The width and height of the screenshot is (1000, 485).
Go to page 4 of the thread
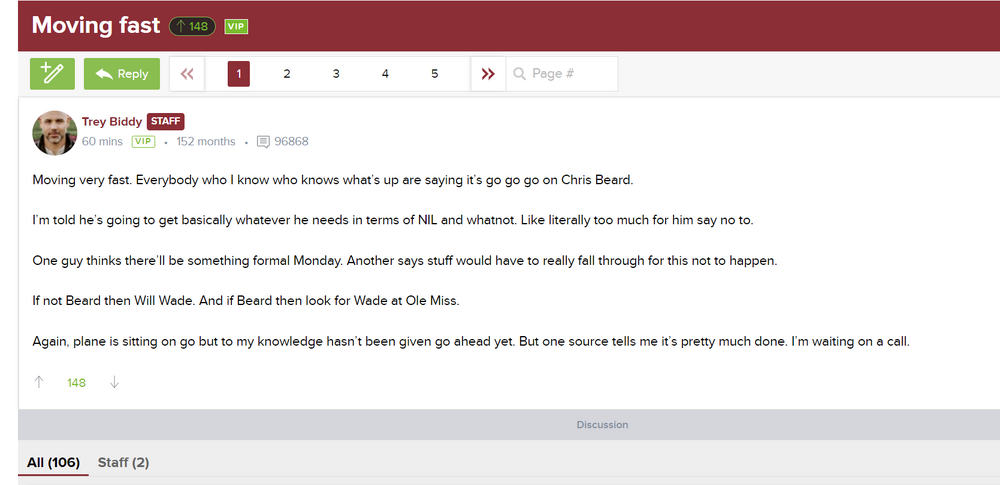pos(385,73)
